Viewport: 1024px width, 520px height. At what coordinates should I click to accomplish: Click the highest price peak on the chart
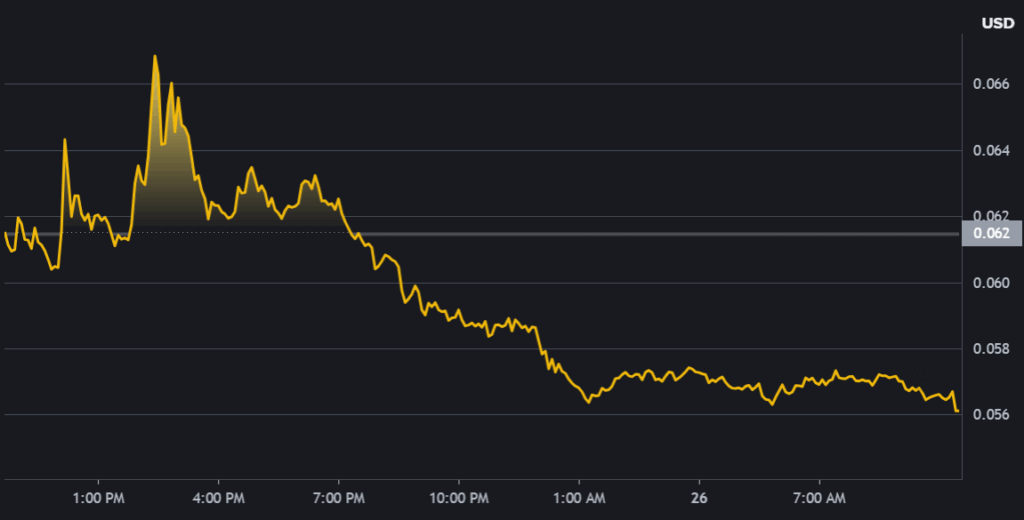155,56
